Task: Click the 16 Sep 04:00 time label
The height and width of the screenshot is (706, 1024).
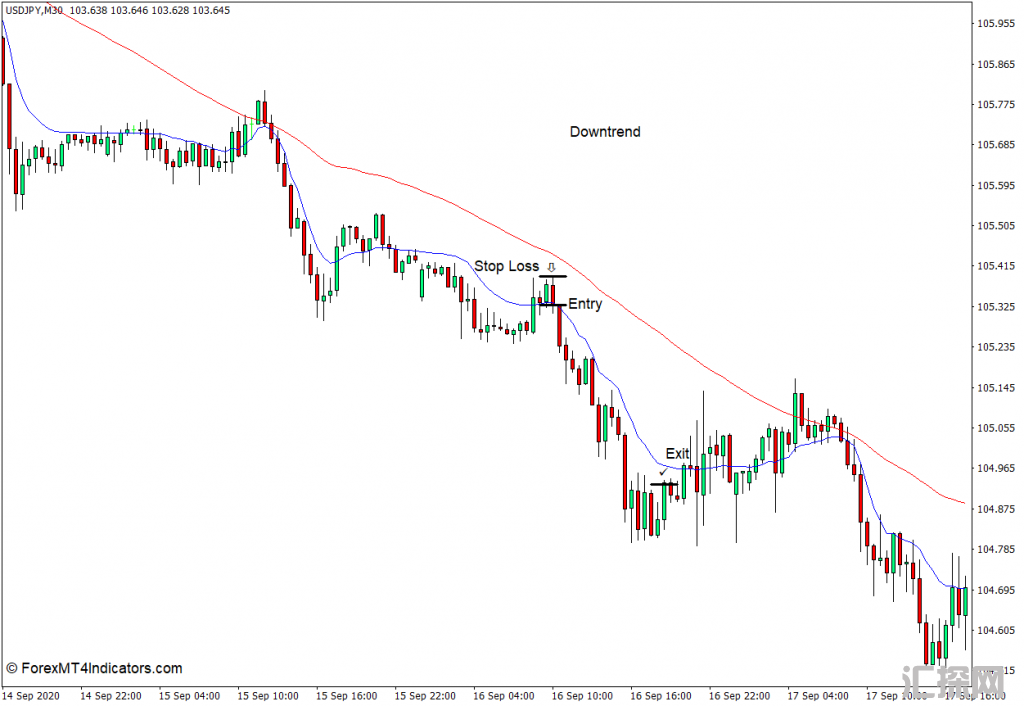Action: [504, 695]
